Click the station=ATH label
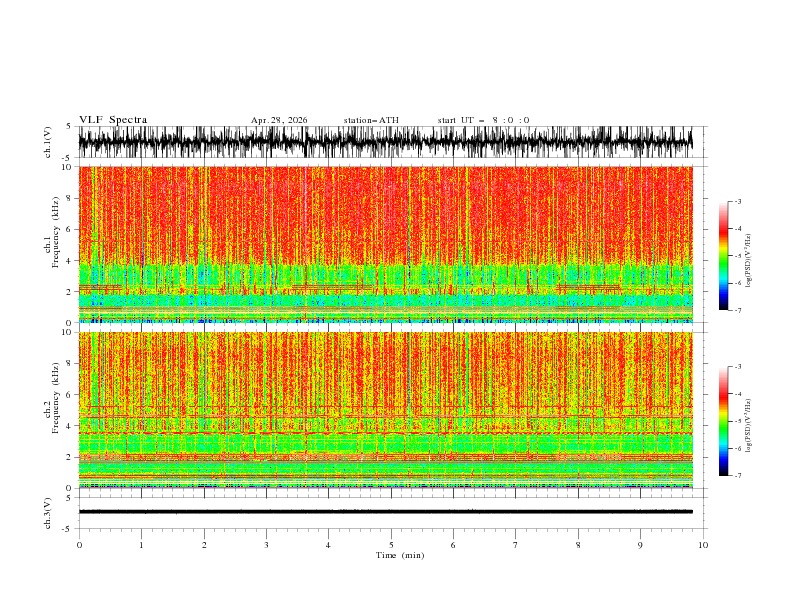 point(371,120)
